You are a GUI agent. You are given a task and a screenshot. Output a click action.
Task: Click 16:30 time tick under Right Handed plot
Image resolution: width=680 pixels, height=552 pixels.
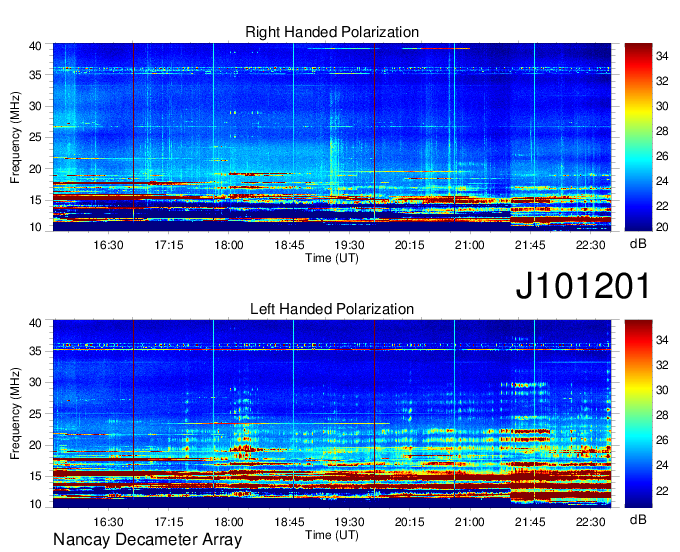108,245
